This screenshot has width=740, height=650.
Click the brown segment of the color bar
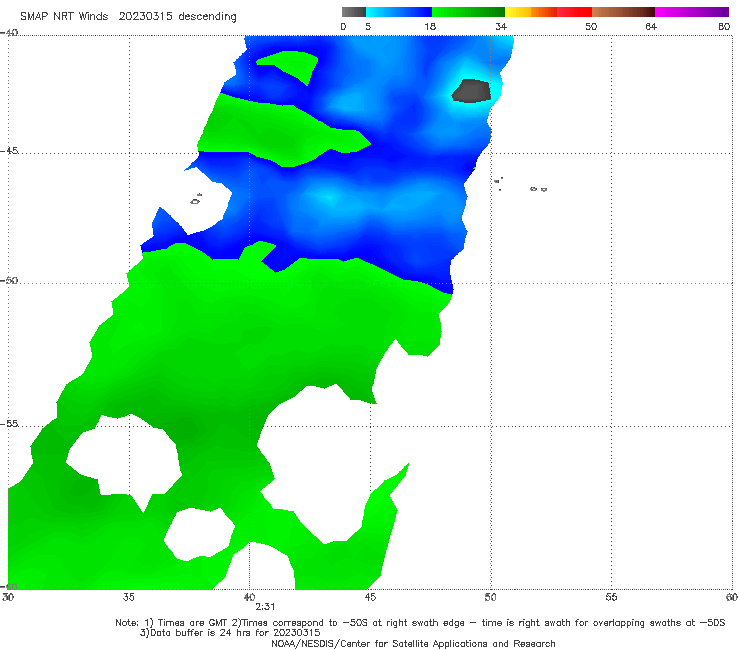(x=623, y=12)
